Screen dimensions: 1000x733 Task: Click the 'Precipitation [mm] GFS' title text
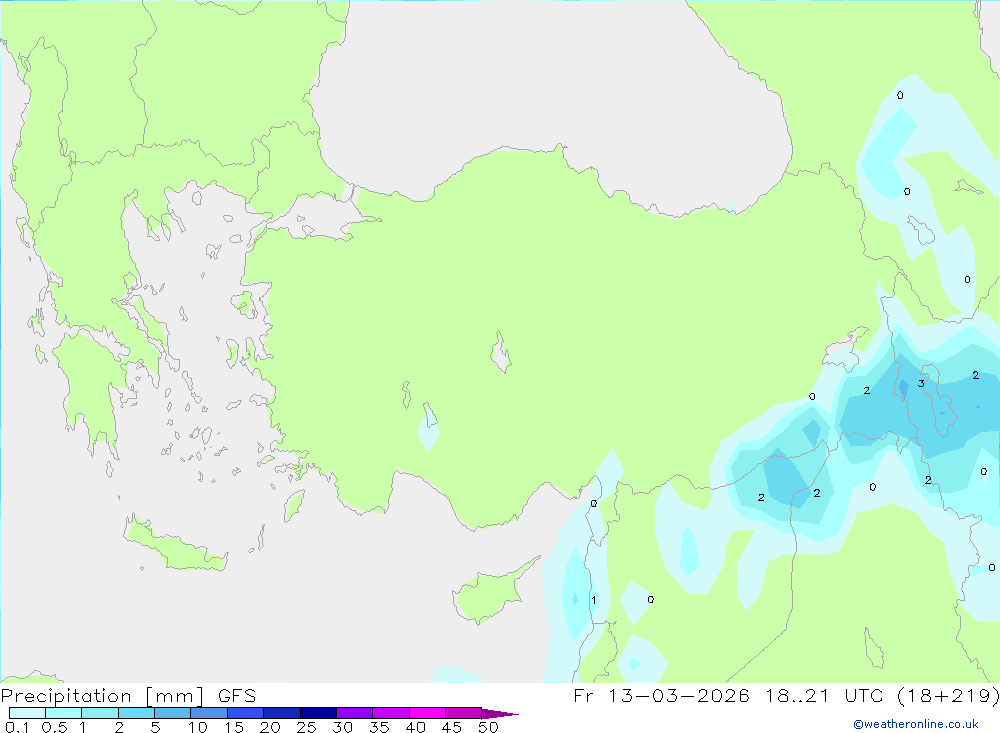click(128, 696)
